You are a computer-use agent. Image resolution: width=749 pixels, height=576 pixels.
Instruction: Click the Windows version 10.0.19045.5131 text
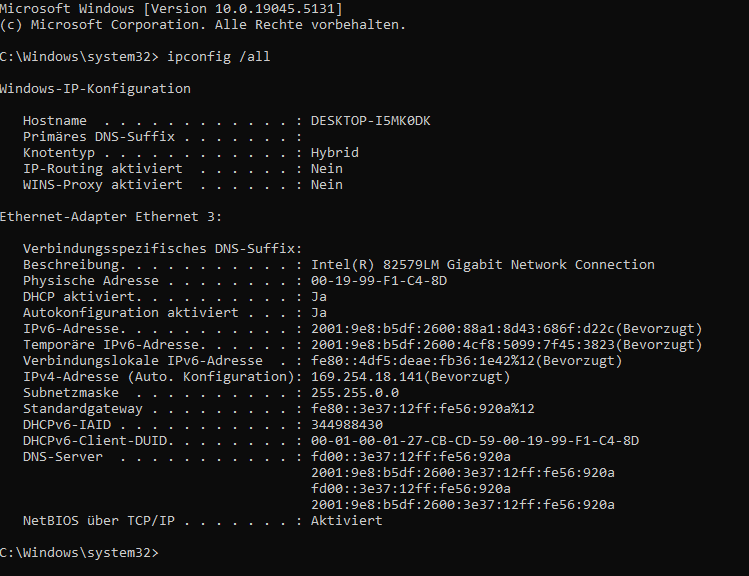pyautogui.click(x=278, y=9)
